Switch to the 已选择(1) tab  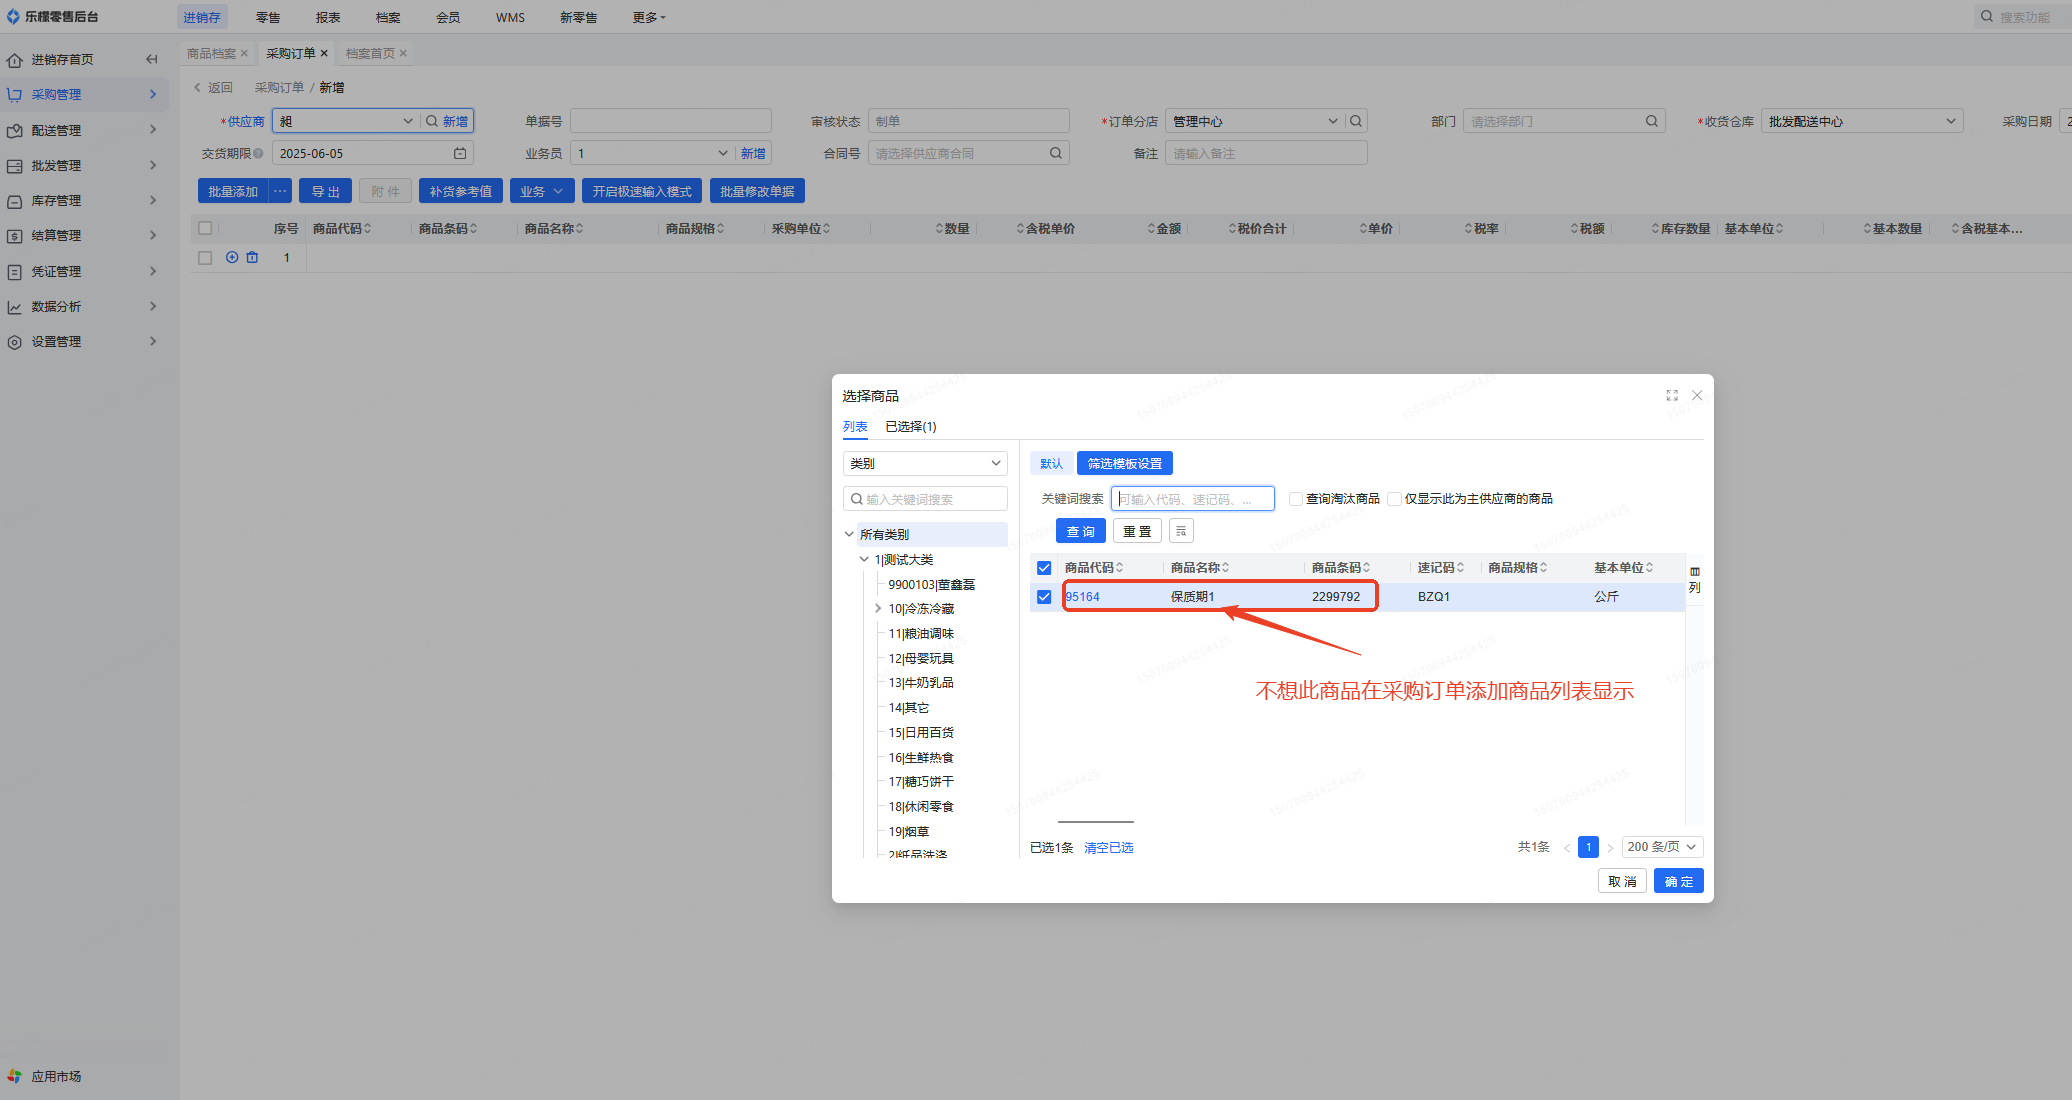point(910,426)
